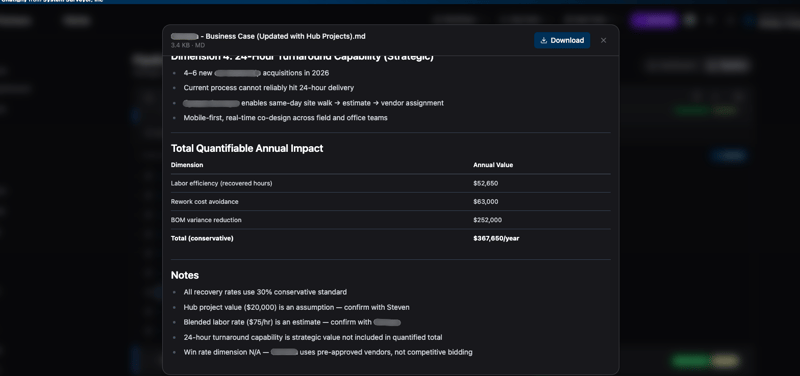800x376 pixels.
Task: Select the "Mobile-first, real-time co-design" bullet
Action: 286,118
